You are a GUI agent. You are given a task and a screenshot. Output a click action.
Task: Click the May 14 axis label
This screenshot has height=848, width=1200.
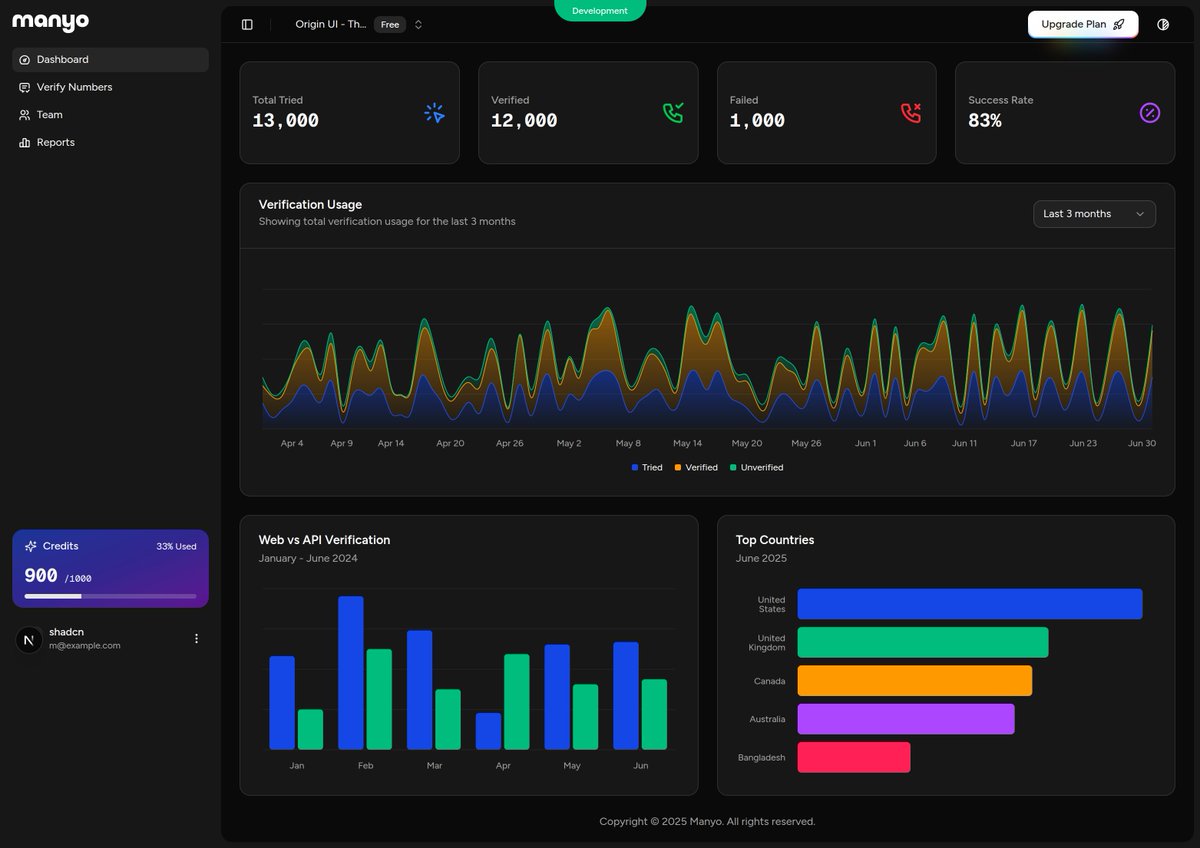(x=687, y=443)
